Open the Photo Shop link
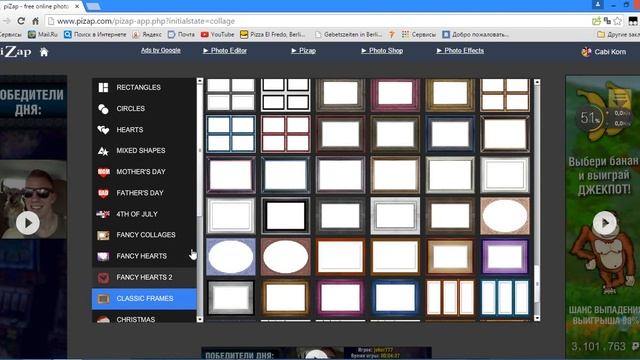 click(382, 51)
